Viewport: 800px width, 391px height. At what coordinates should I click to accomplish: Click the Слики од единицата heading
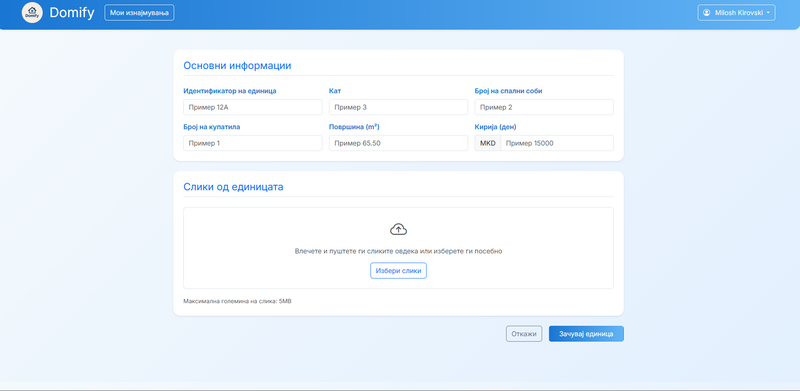coord(233,187)
